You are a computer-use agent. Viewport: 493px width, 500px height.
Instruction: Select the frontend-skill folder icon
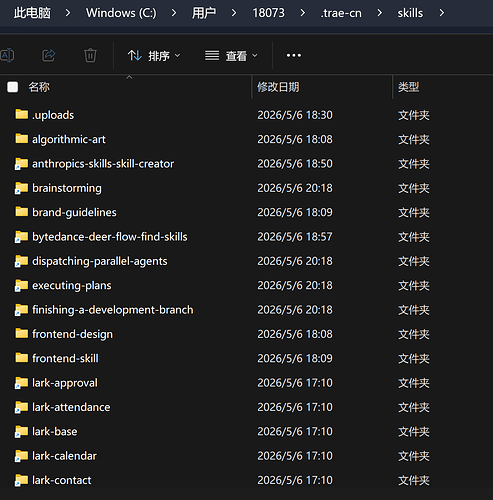coord(22,358)
